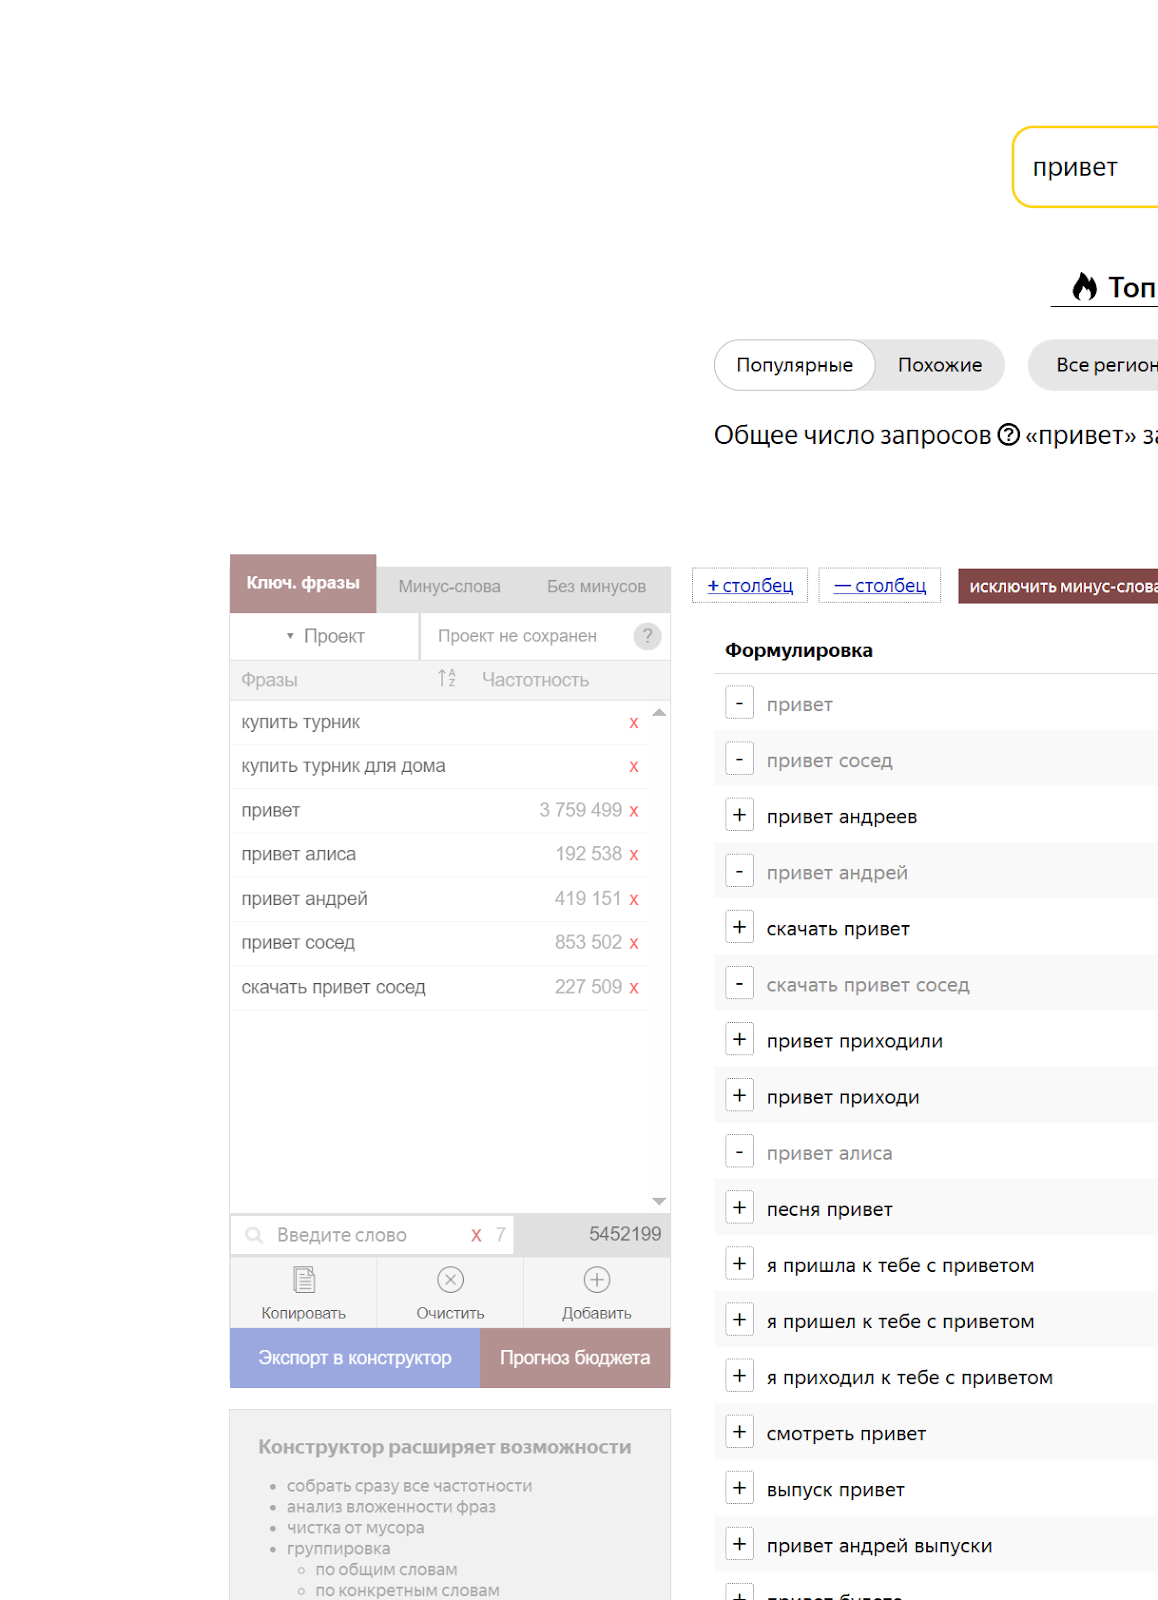The image size is (1158, 1600).
Task: Click Экспорт в конструктор button
Action: 355,1358
